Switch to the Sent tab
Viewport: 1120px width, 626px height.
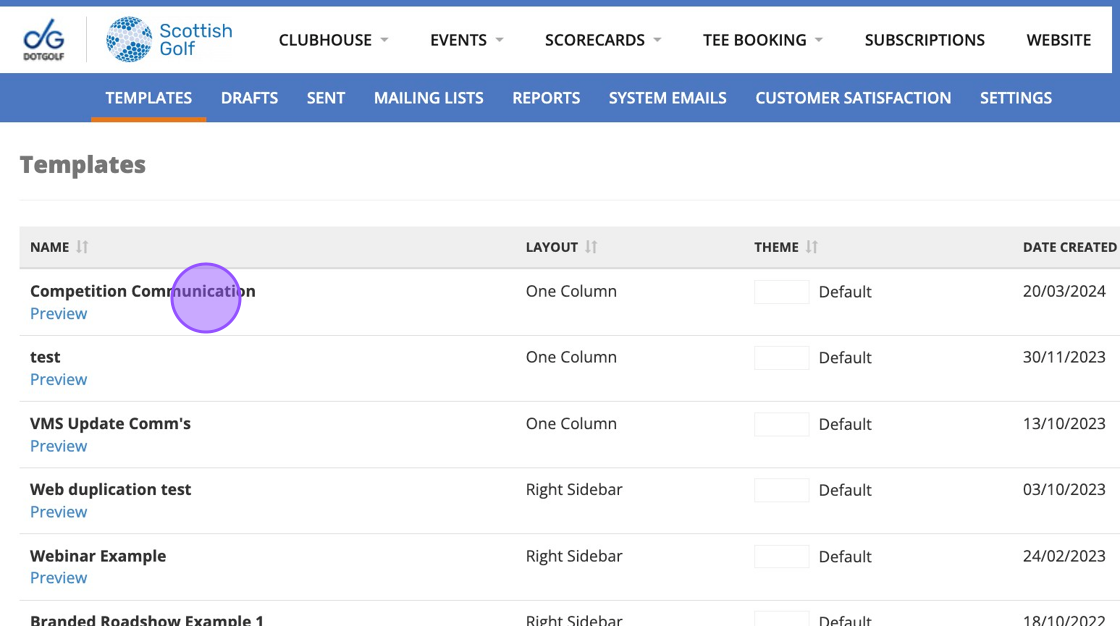click(326, 98)
